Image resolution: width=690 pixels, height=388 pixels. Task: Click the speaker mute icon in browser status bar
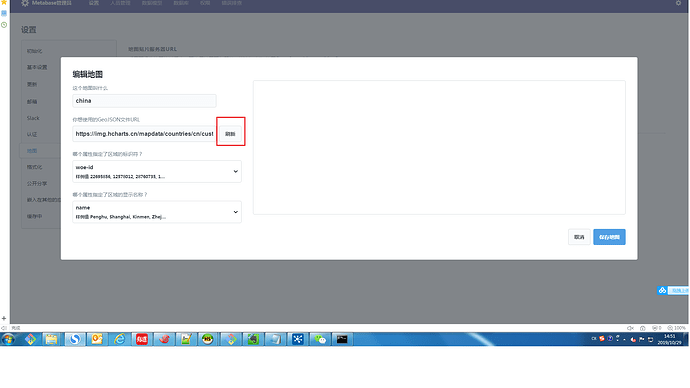[630, 328]
